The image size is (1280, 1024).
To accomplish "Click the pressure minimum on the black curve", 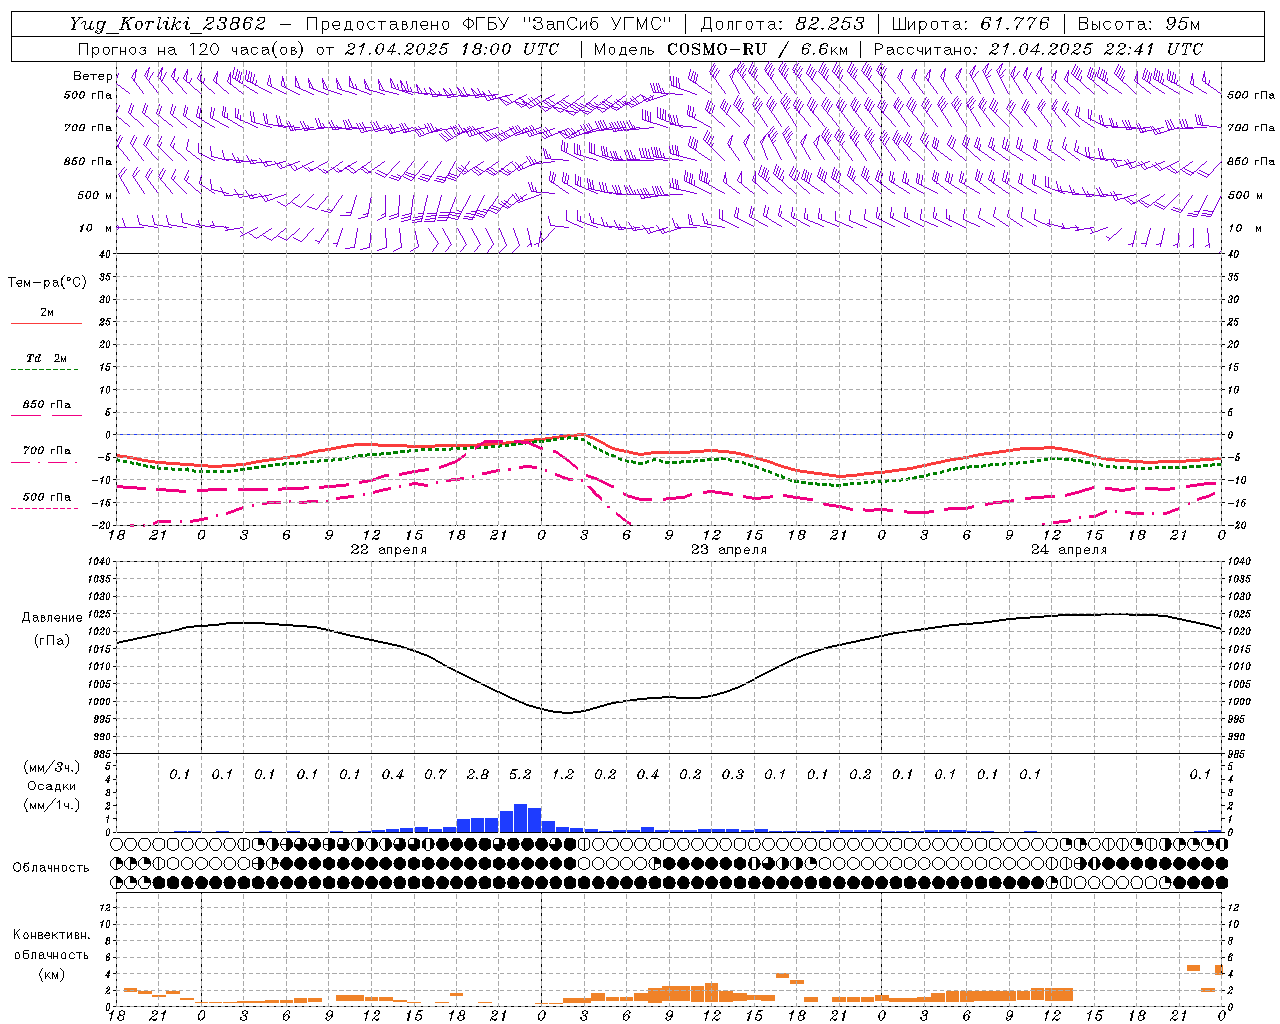I will tap(567, 713).
